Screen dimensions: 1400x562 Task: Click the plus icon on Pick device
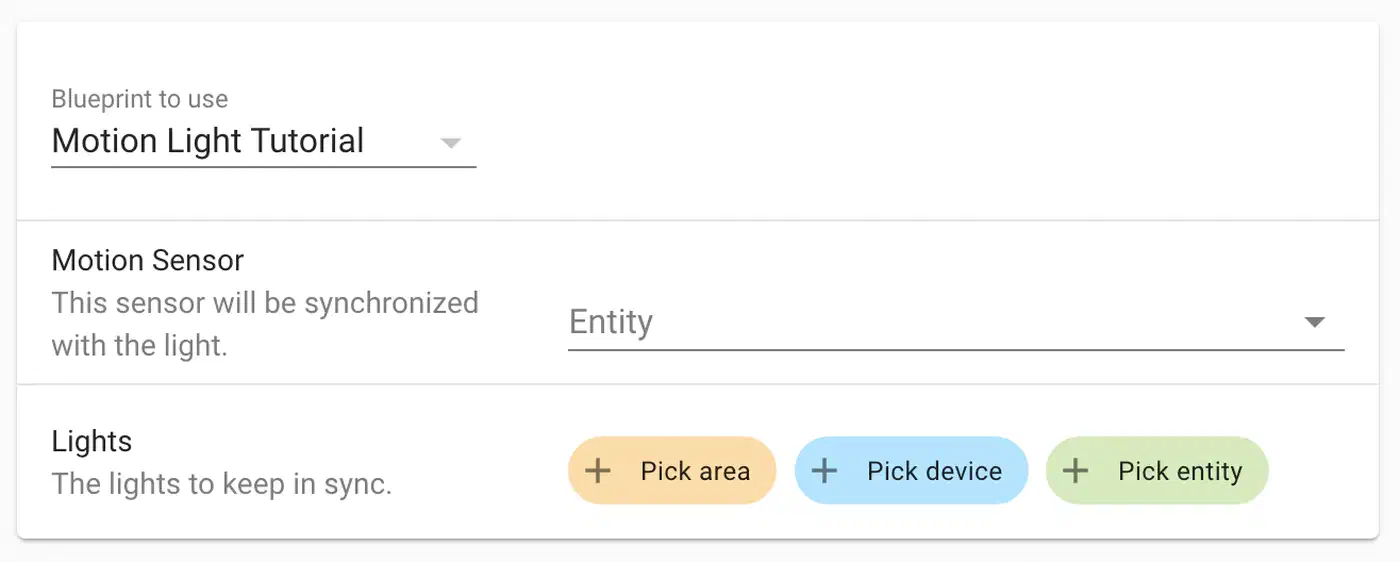pos(824,471)
